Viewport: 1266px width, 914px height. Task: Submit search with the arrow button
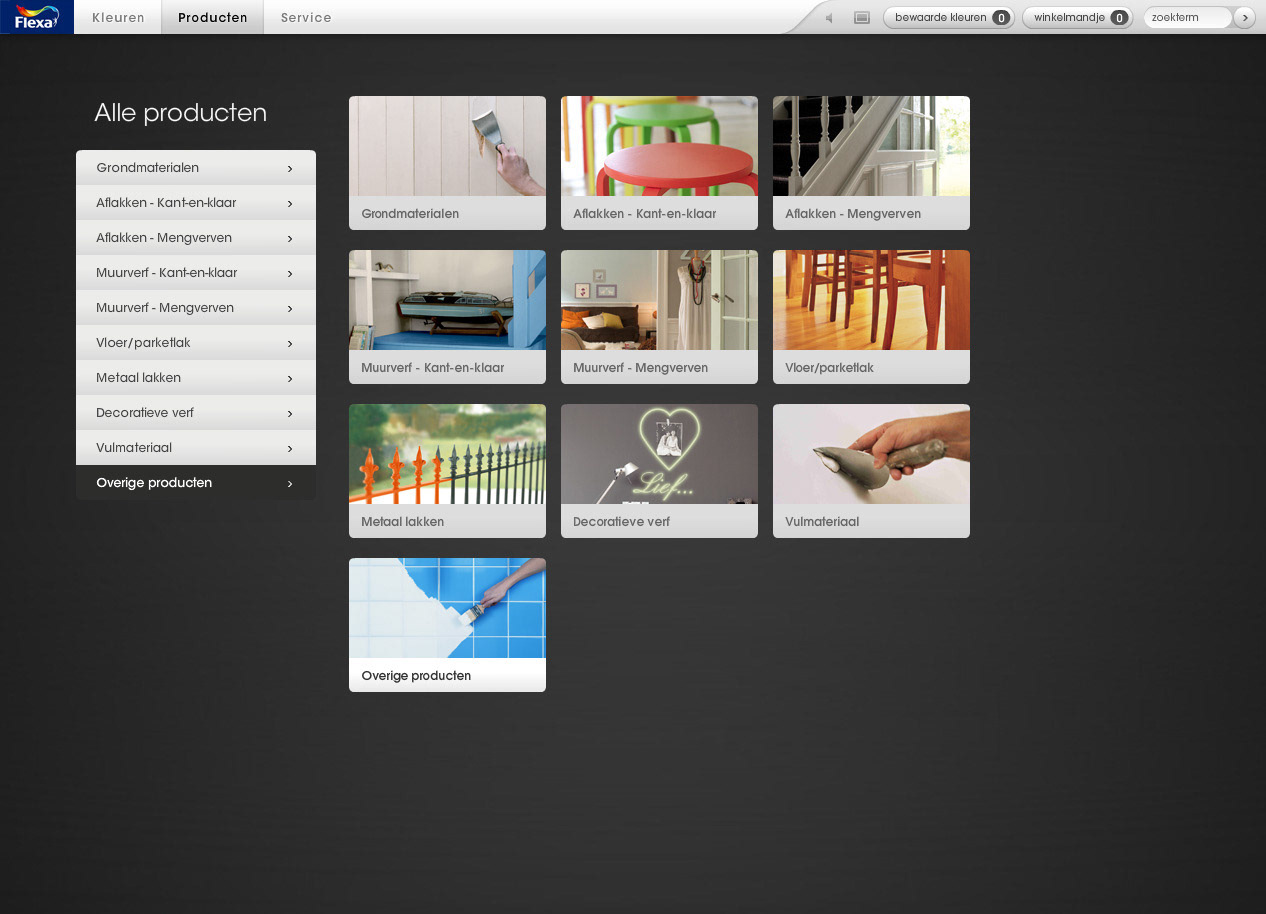pos(1244,17)
